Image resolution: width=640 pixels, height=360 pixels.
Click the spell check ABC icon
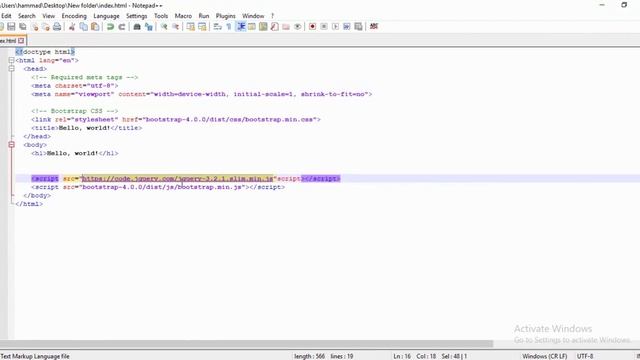[x=373, y=27]
